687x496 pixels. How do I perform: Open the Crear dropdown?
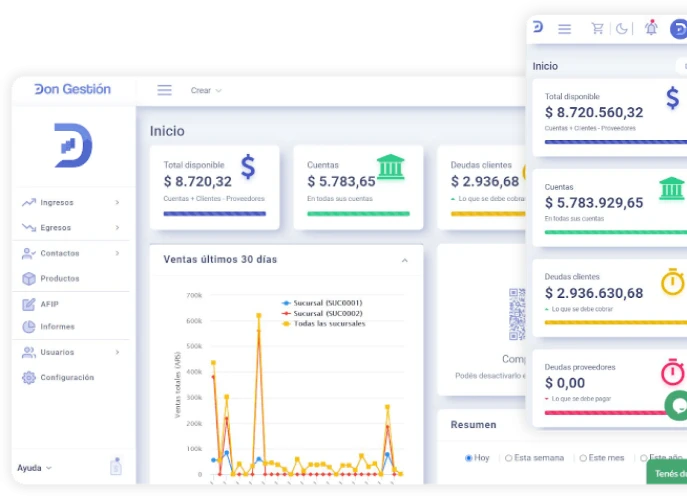click(x=205, y=90)
